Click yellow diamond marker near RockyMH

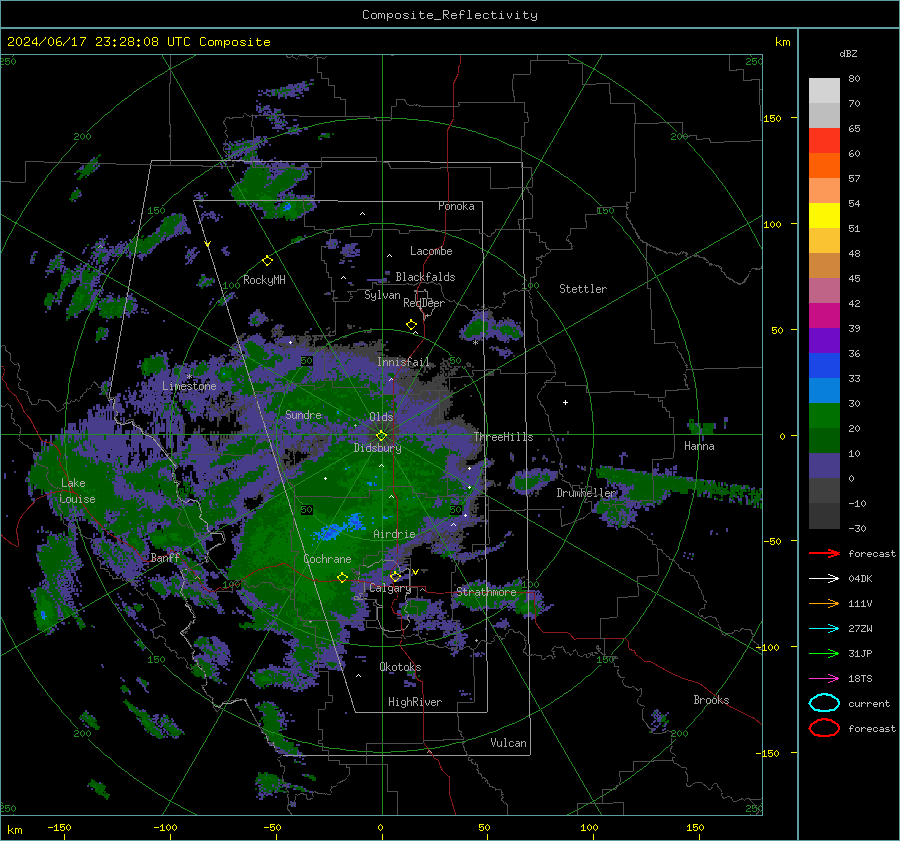click(x=267, y=261)
